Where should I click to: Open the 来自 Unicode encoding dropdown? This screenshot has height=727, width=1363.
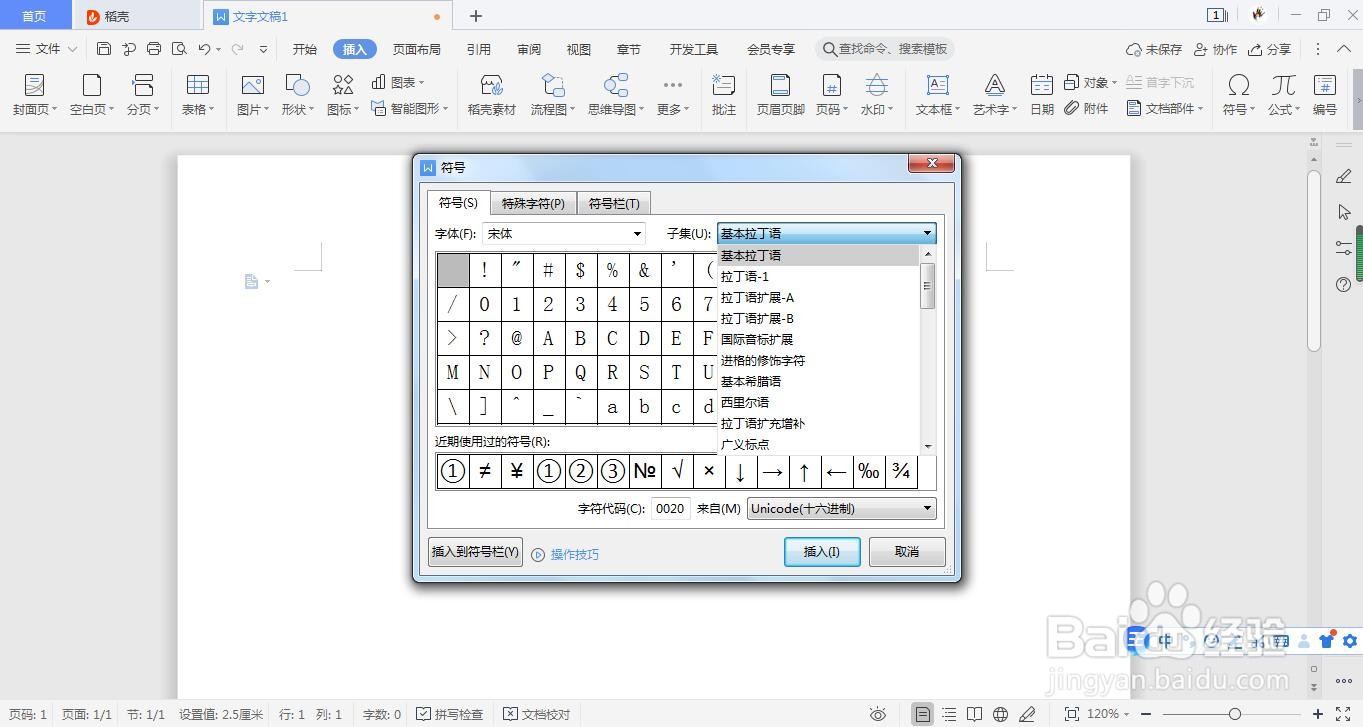coord(925,508)
